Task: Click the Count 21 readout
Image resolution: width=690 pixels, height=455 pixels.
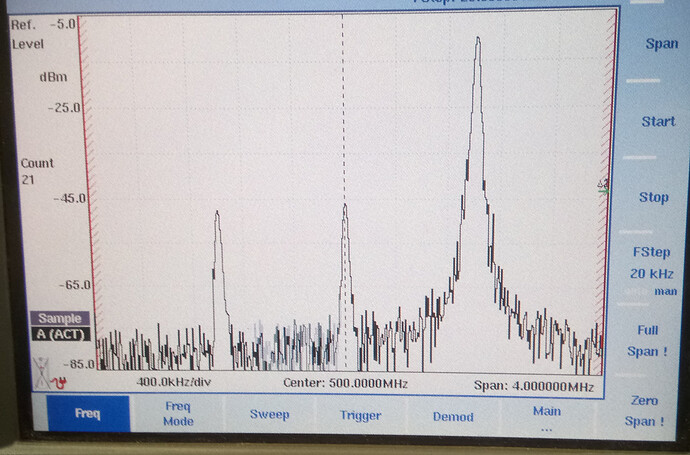Action: coord(37,171)
